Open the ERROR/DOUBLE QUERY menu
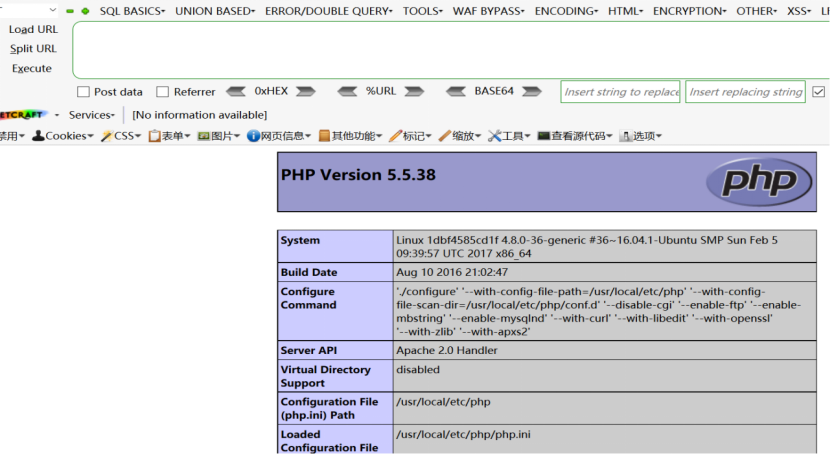The image size is (835, 454). 329,11
